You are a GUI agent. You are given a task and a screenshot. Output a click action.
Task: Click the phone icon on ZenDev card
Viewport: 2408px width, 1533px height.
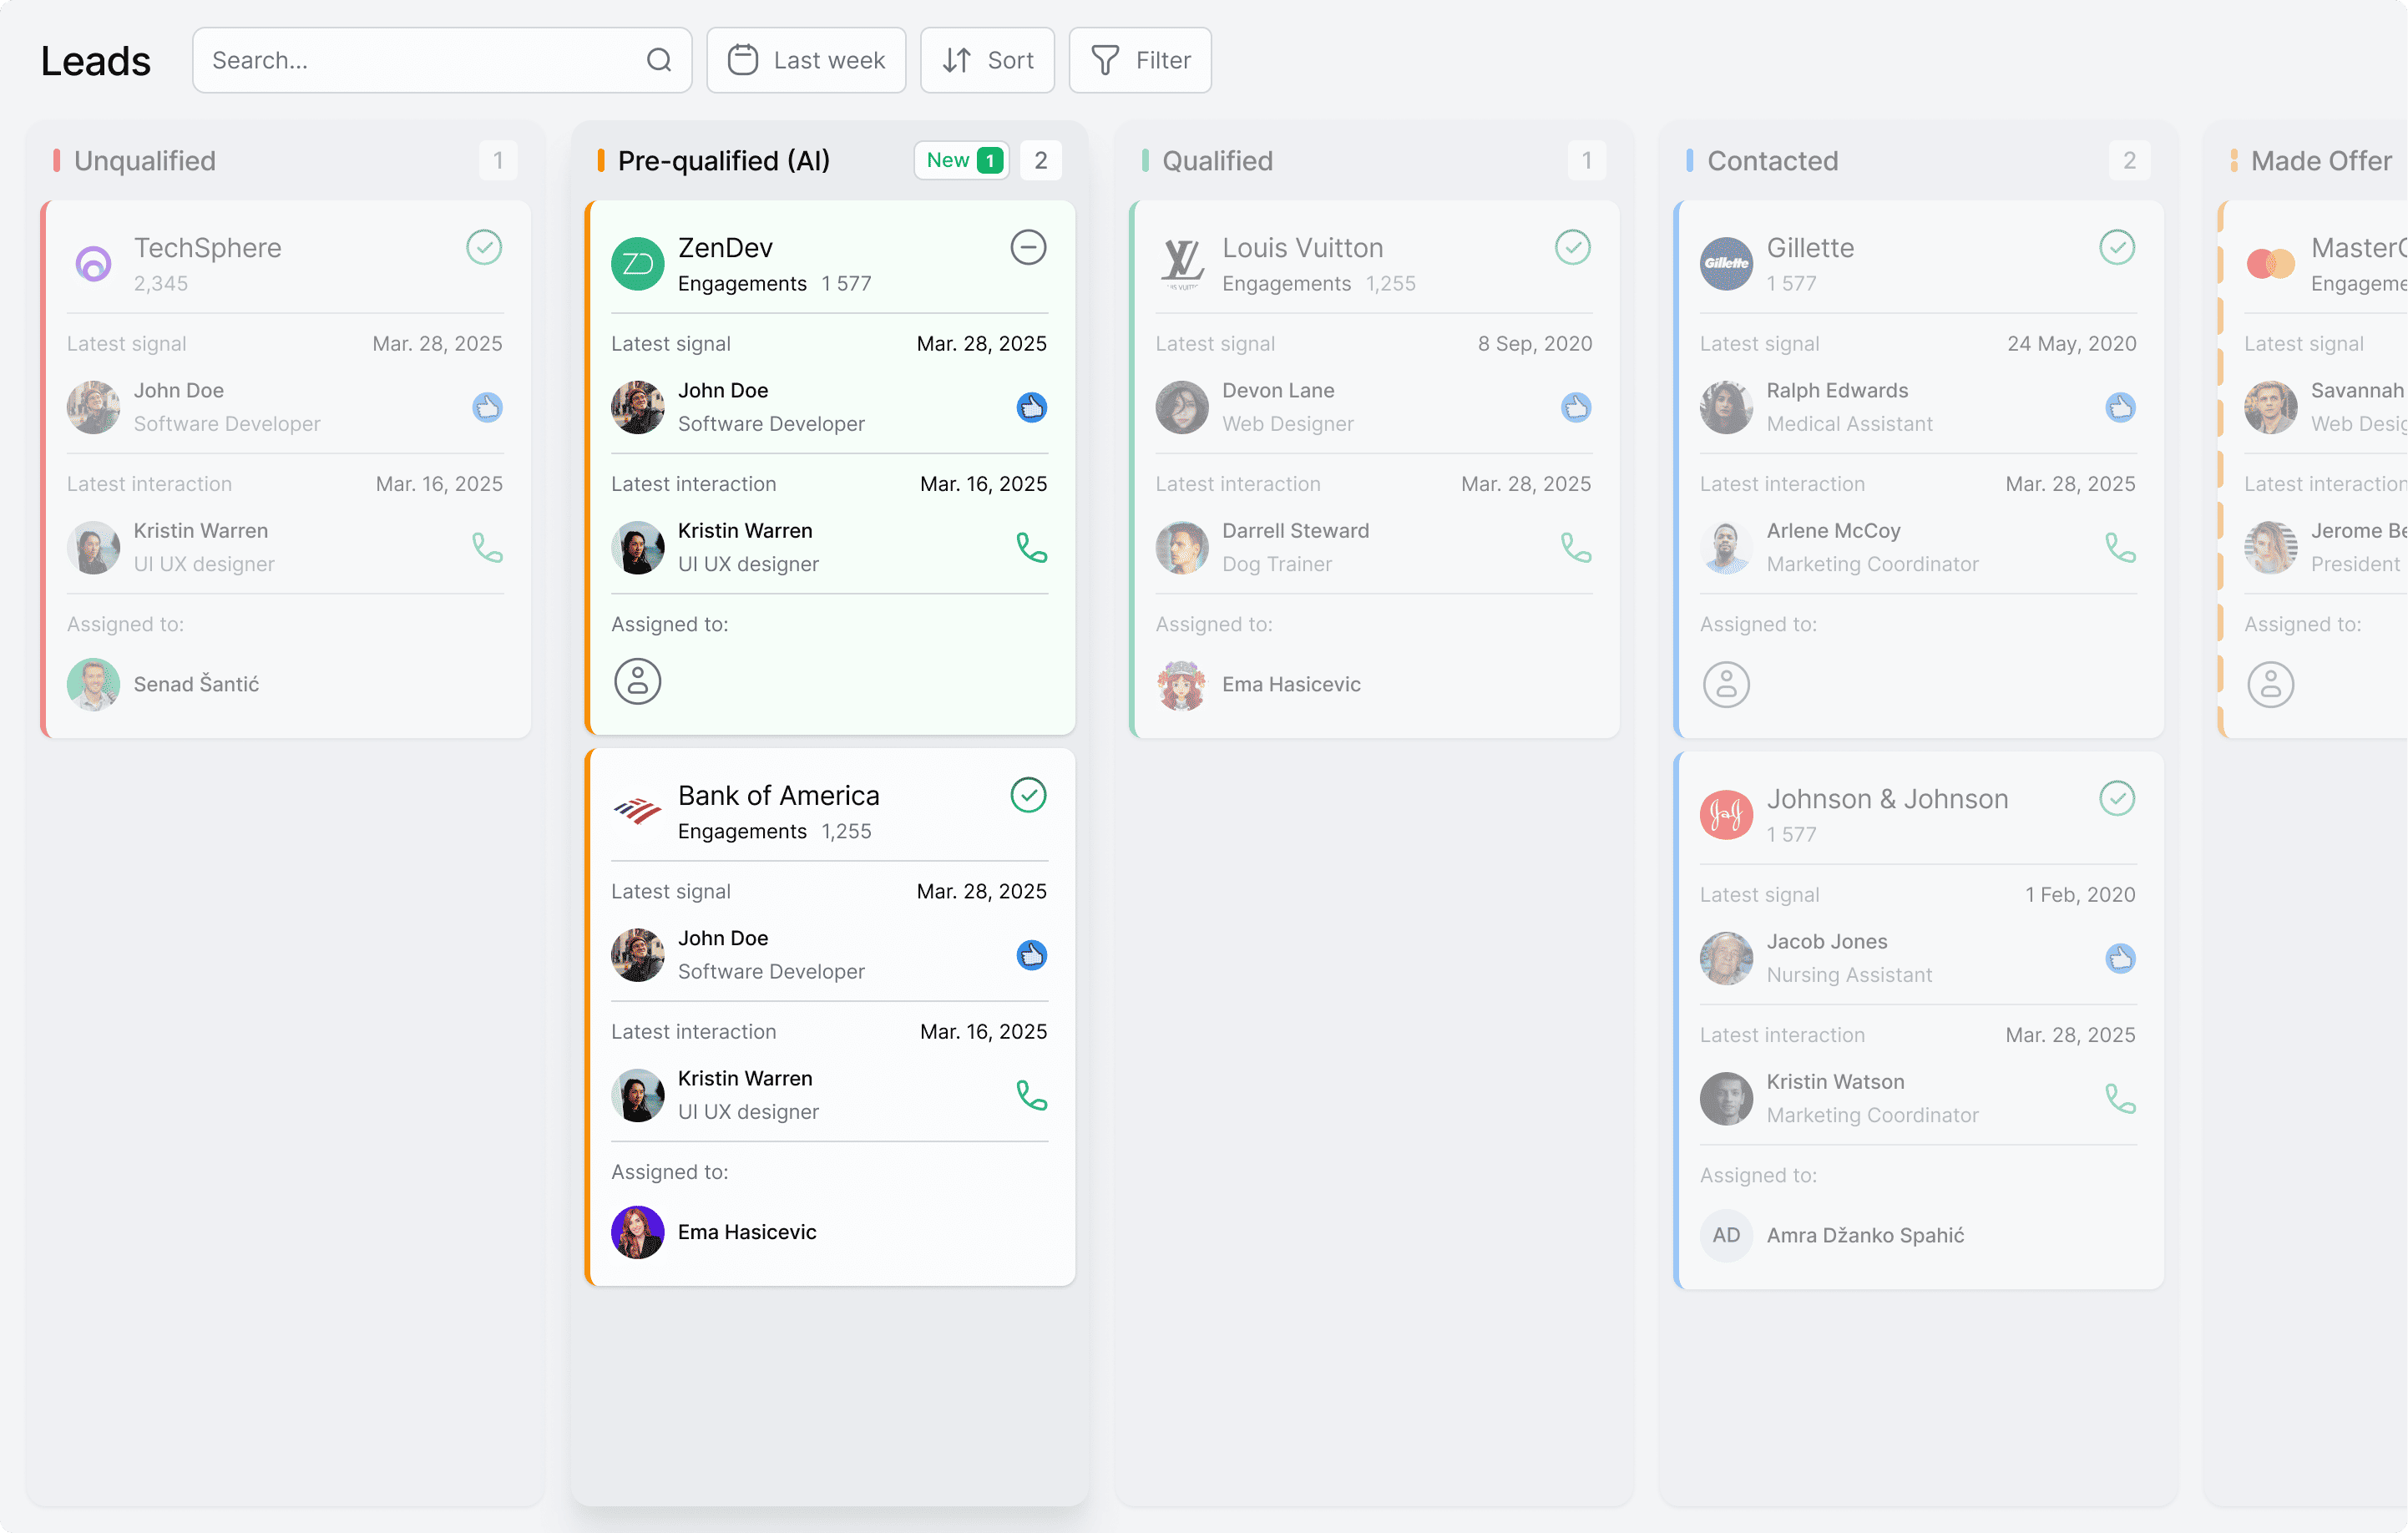1031,547
